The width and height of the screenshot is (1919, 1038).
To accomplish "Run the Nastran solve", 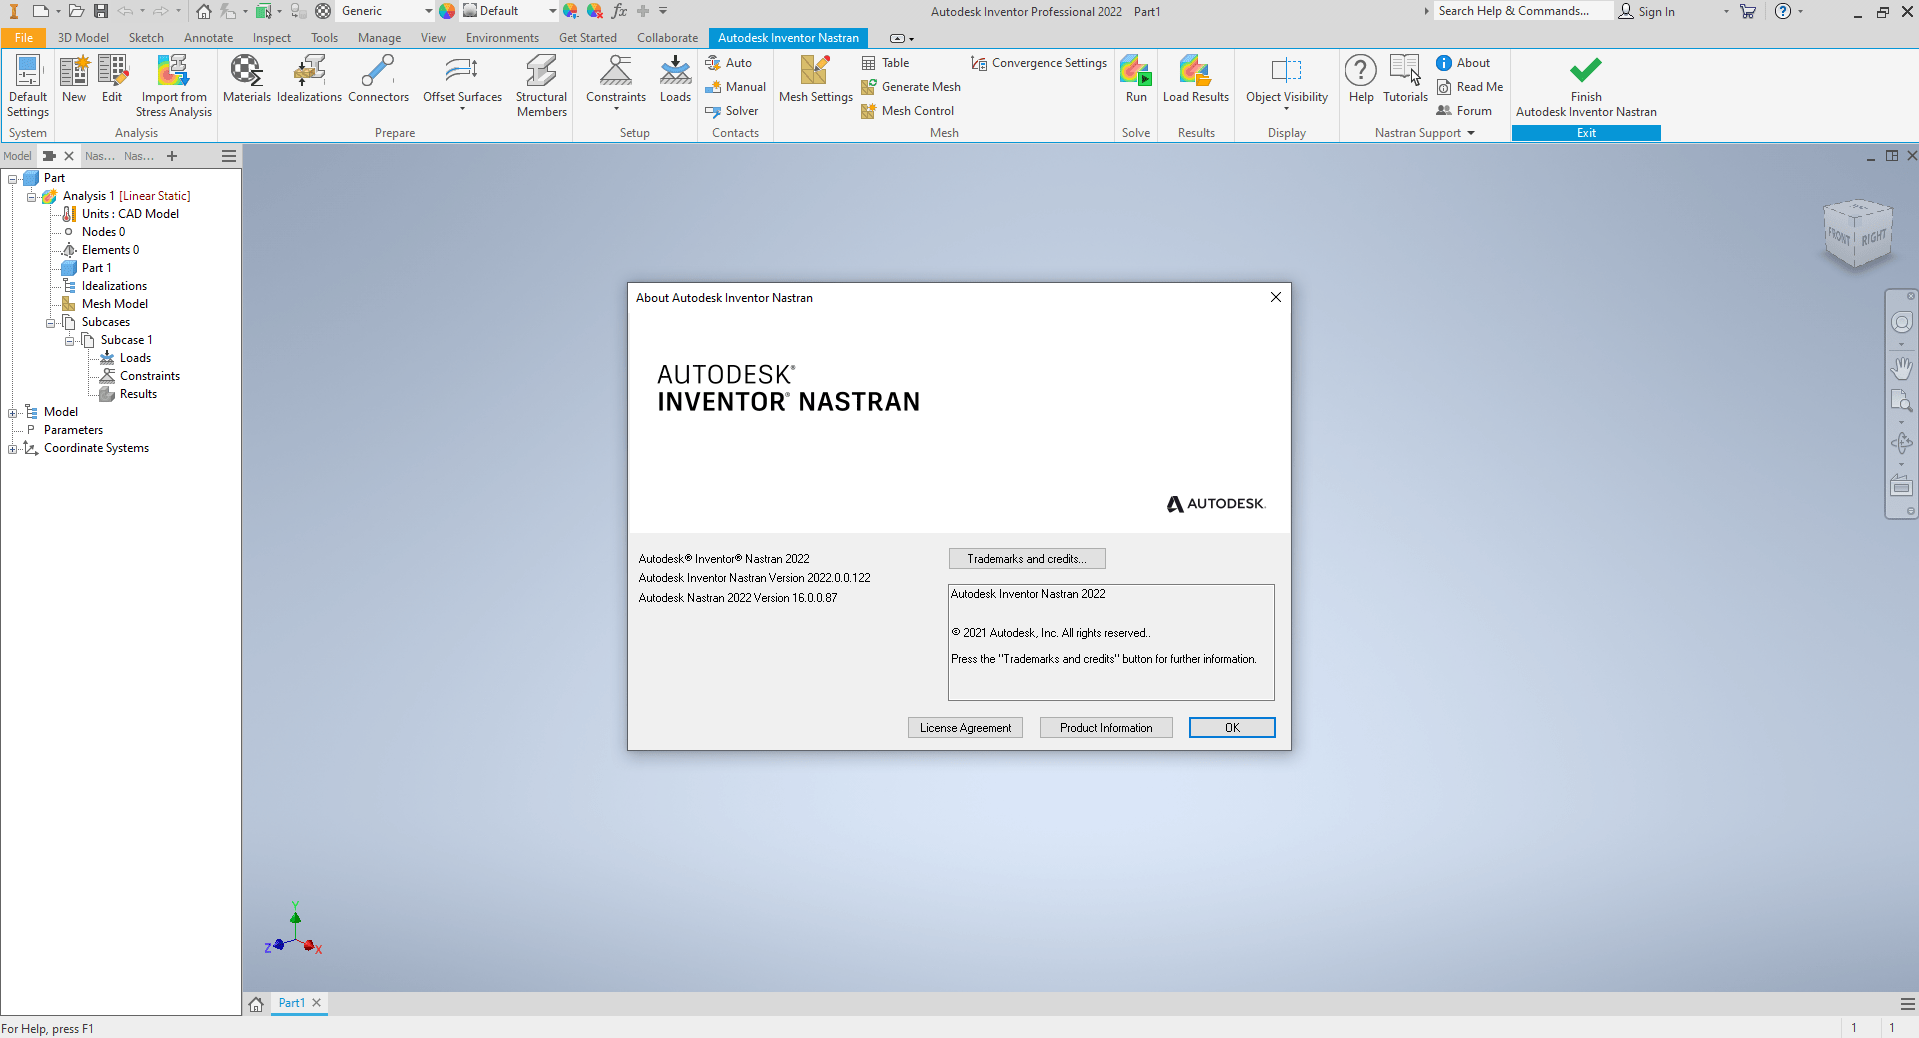I will (1136, 80).
